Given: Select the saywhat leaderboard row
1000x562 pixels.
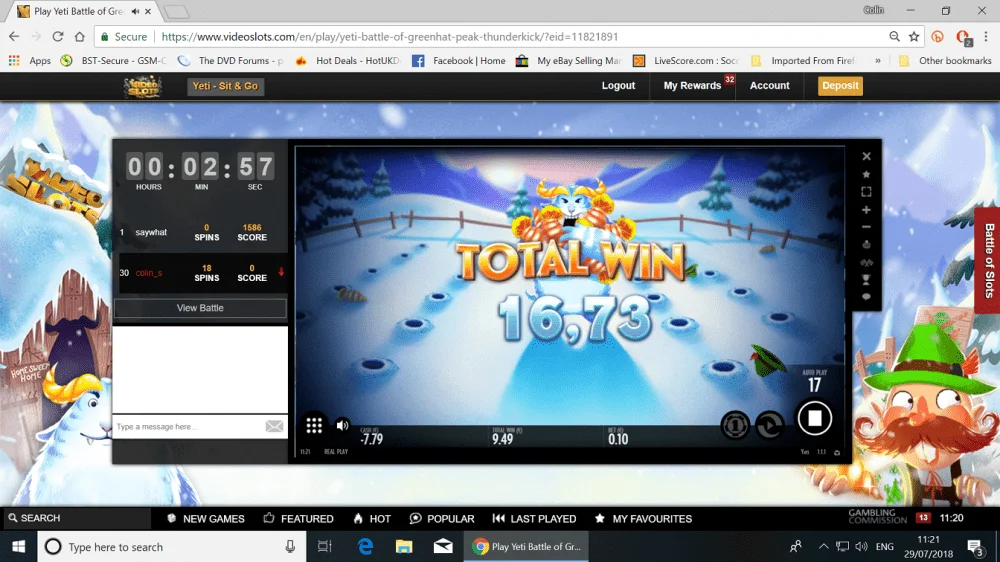Looking at the screenshot, I should coord(200,232).
